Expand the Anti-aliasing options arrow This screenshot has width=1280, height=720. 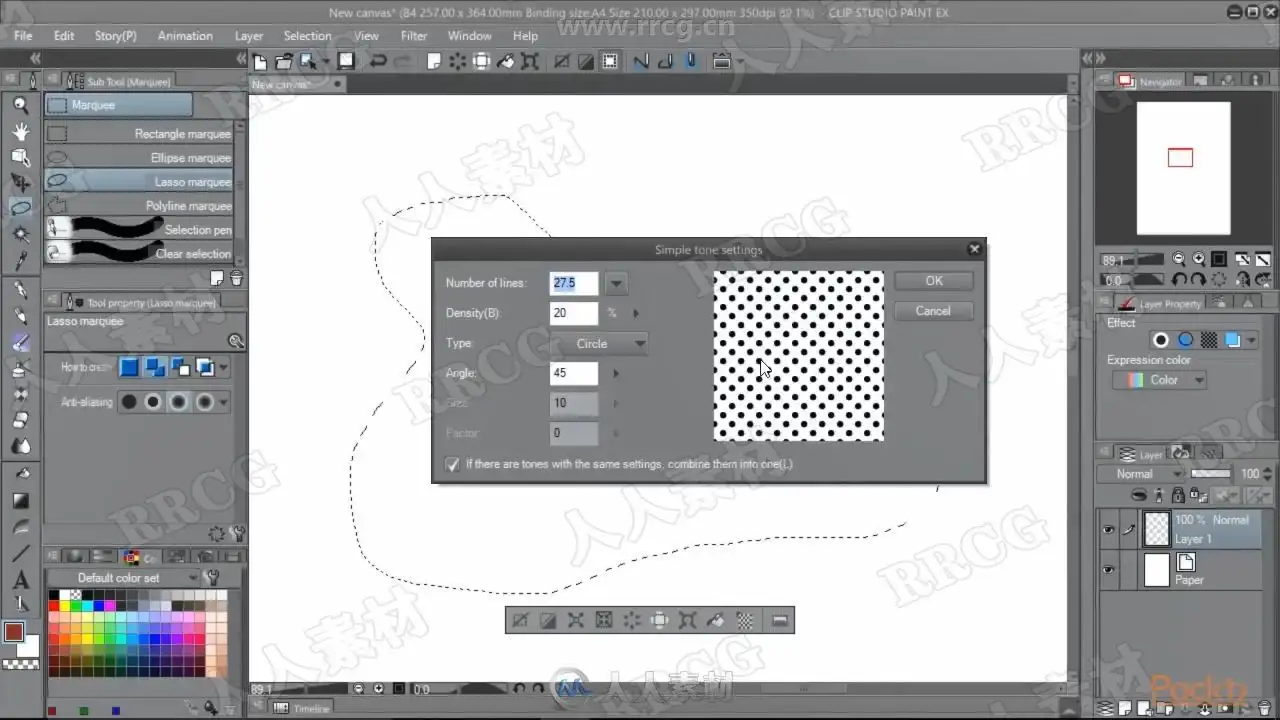[x=224, y=402]
